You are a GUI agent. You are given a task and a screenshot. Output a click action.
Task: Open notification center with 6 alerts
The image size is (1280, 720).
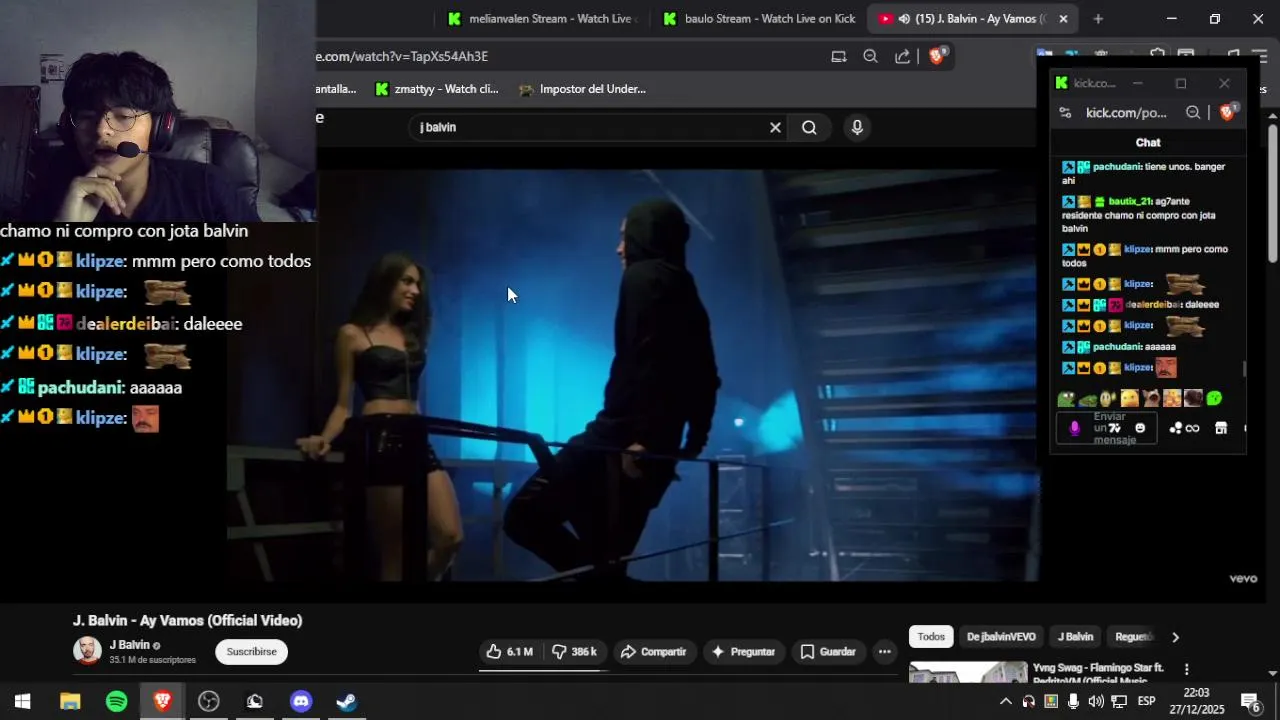[1250, 701]
